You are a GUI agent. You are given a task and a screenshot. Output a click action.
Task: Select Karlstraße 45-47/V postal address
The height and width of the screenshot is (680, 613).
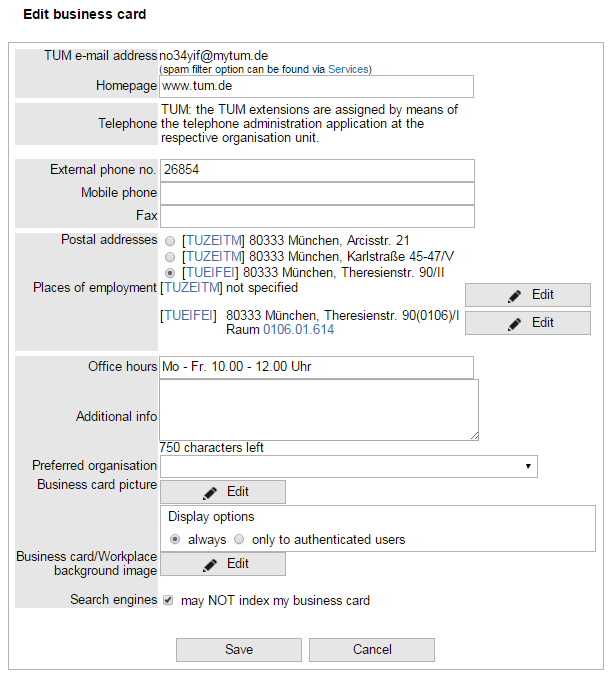click(170, 256)
